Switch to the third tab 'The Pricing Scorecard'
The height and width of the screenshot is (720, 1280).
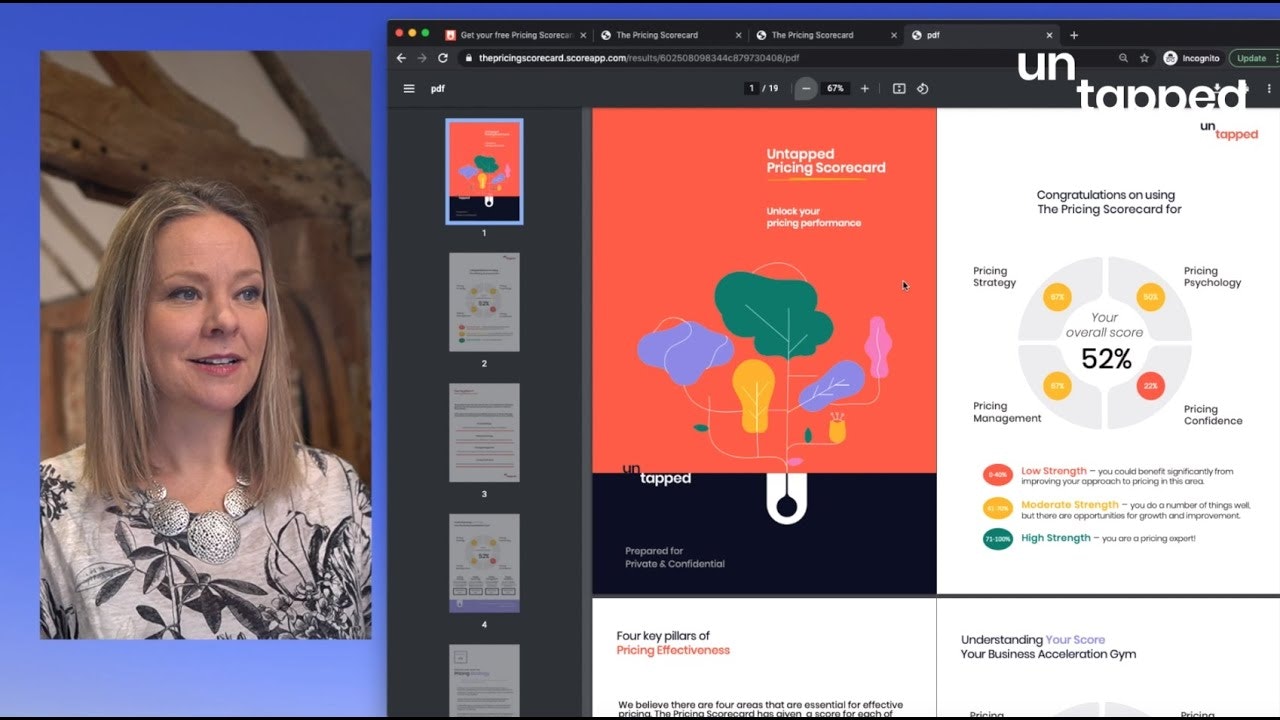(x=825, y=35)
